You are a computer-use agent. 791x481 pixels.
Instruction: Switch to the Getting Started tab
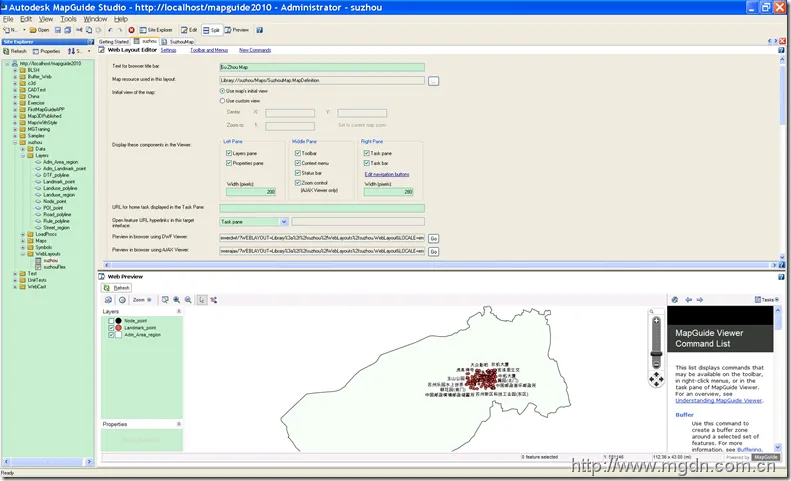[114, 42]
